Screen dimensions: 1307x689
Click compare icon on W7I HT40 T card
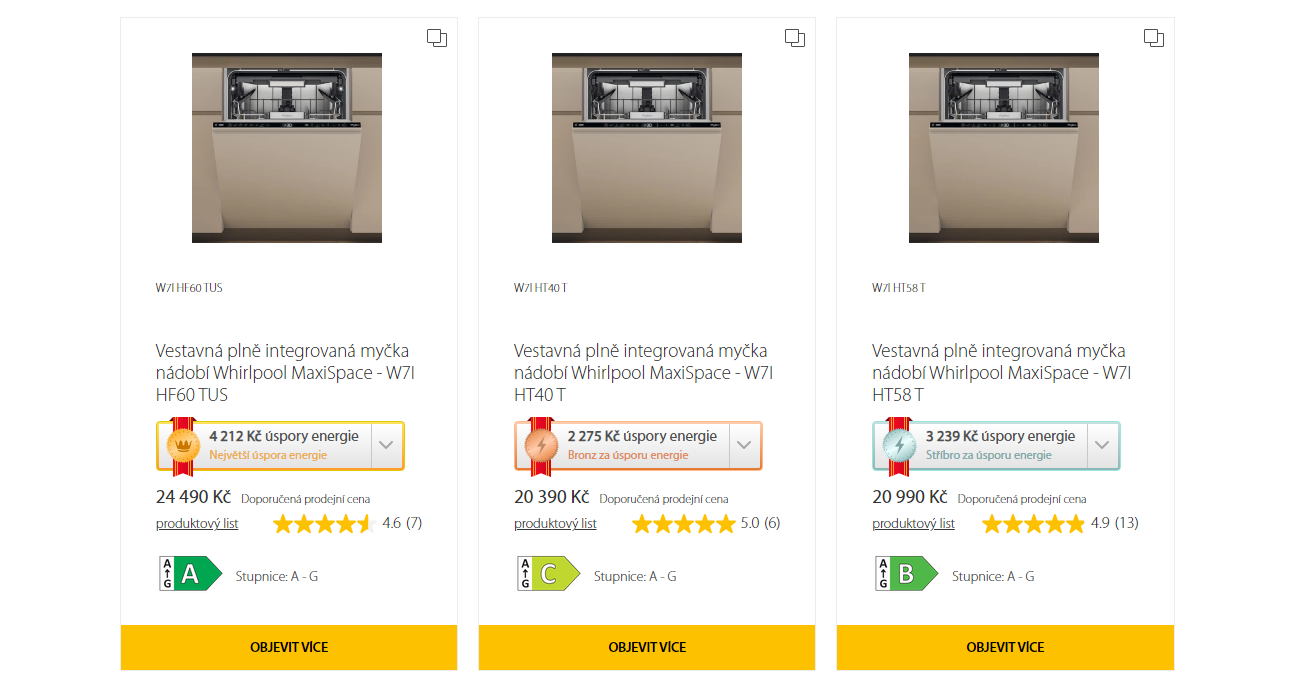[x=795, y=38]
